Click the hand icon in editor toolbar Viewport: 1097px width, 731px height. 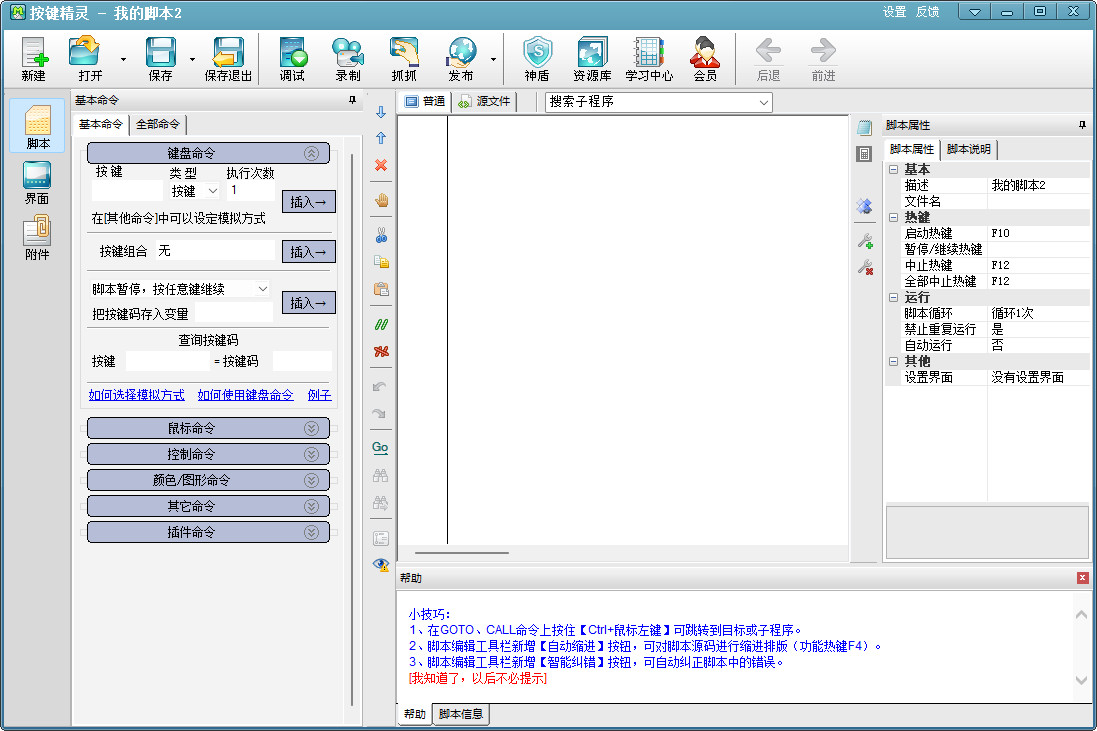click(x=381, y=201)
